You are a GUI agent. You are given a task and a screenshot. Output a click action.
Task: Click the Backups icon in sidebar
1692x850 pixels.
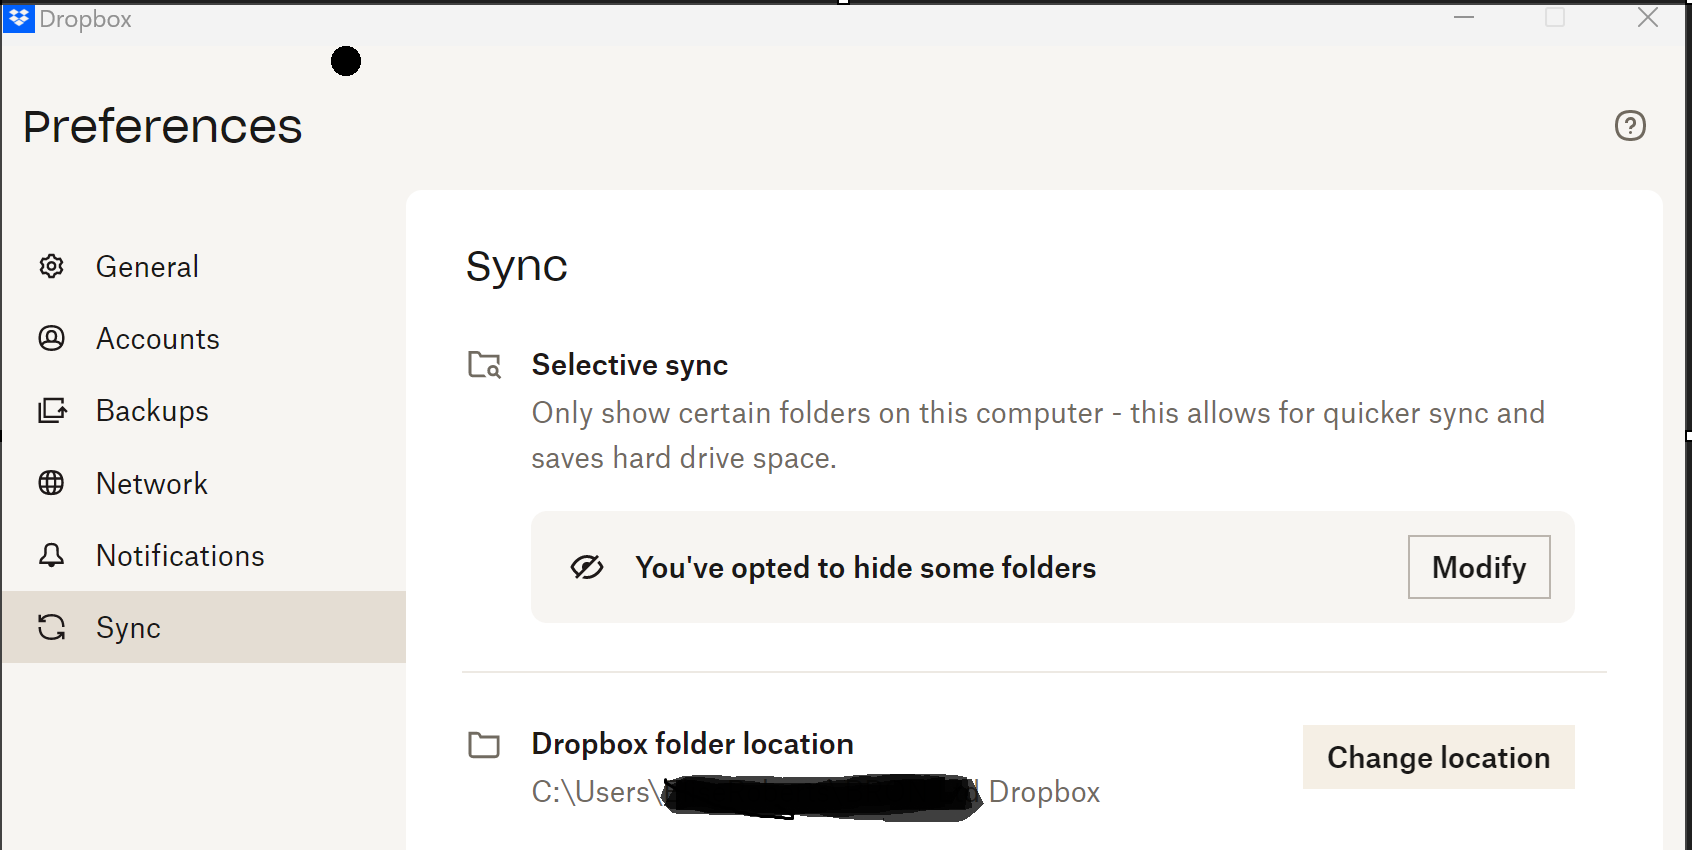coord(52,411)
